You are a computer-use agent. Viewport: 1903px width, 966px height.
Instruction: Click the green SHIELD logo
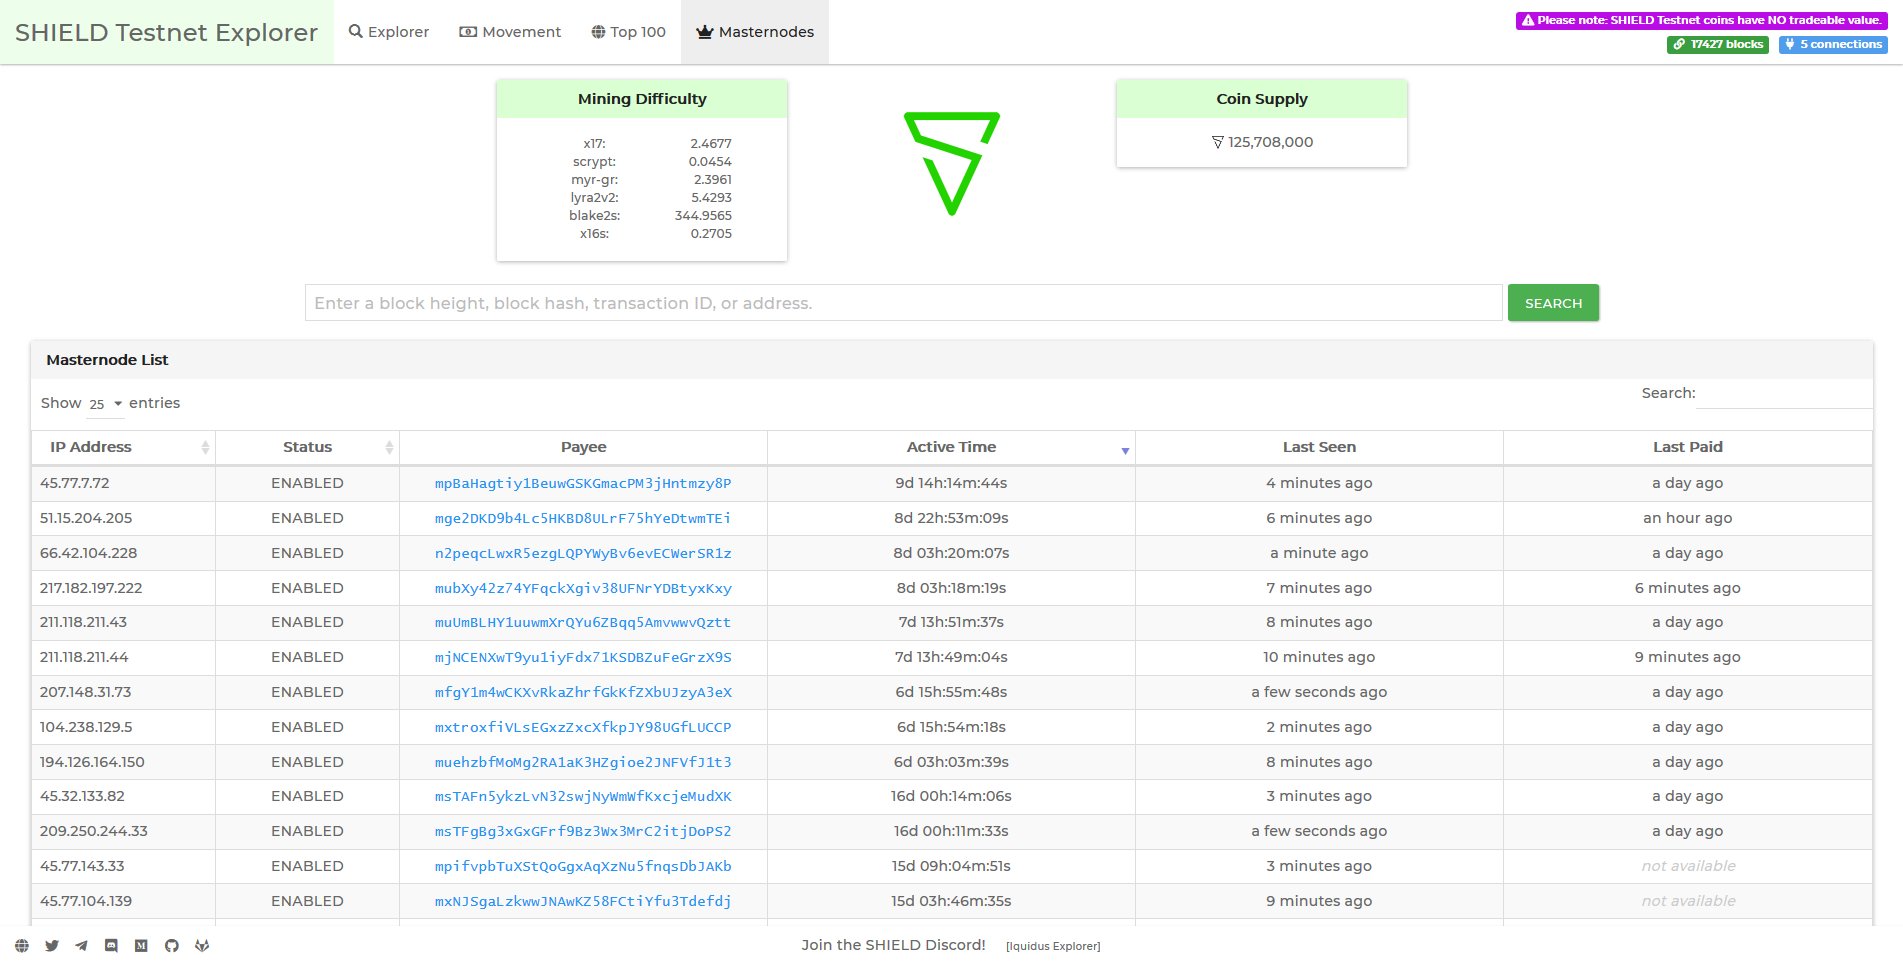(x=951, y=163)
